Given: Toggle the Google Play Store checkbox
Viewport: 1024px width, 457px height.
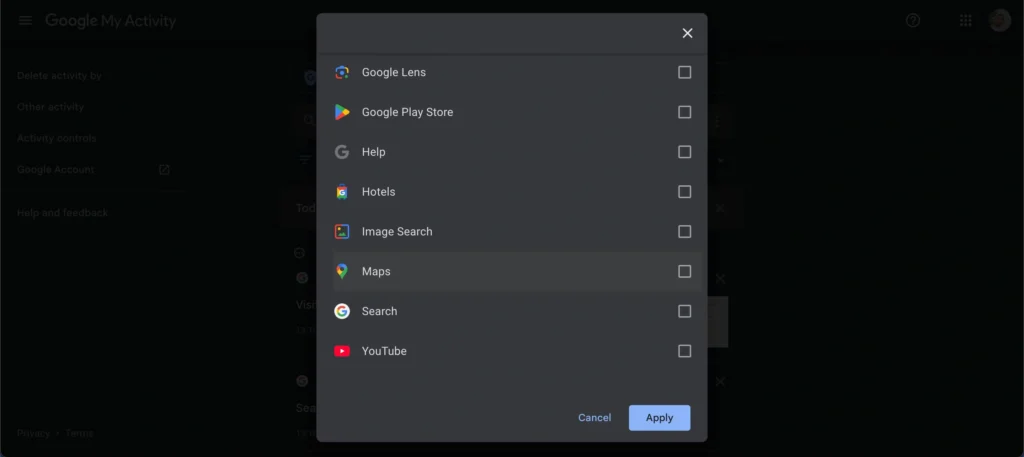Looking at the screenshot, I should 684,112.
